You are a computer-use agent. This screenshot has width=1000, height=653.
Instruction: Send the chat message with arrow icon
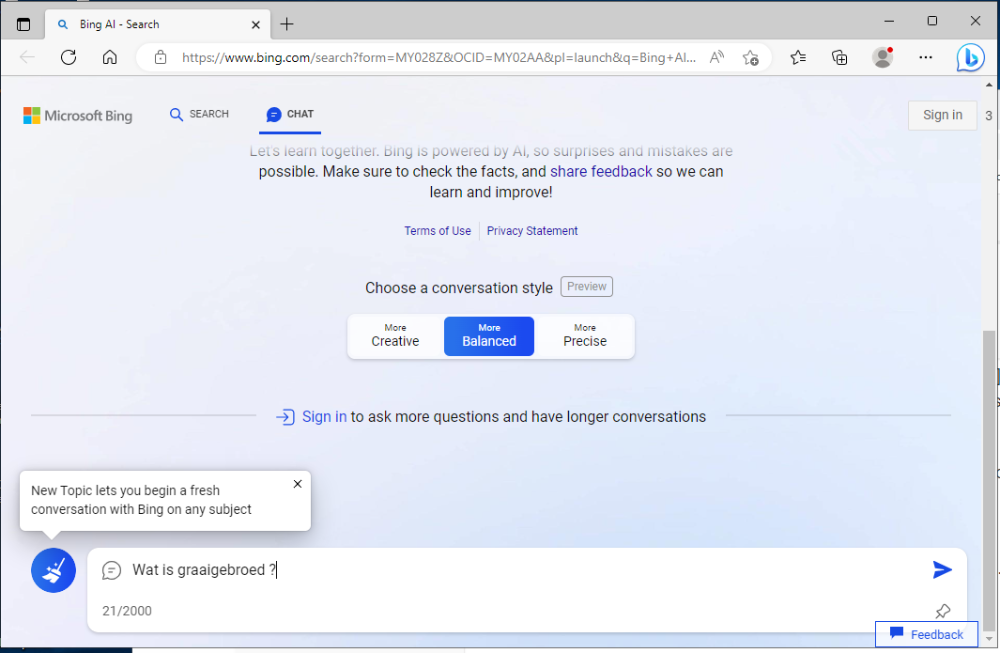point(941,570)
